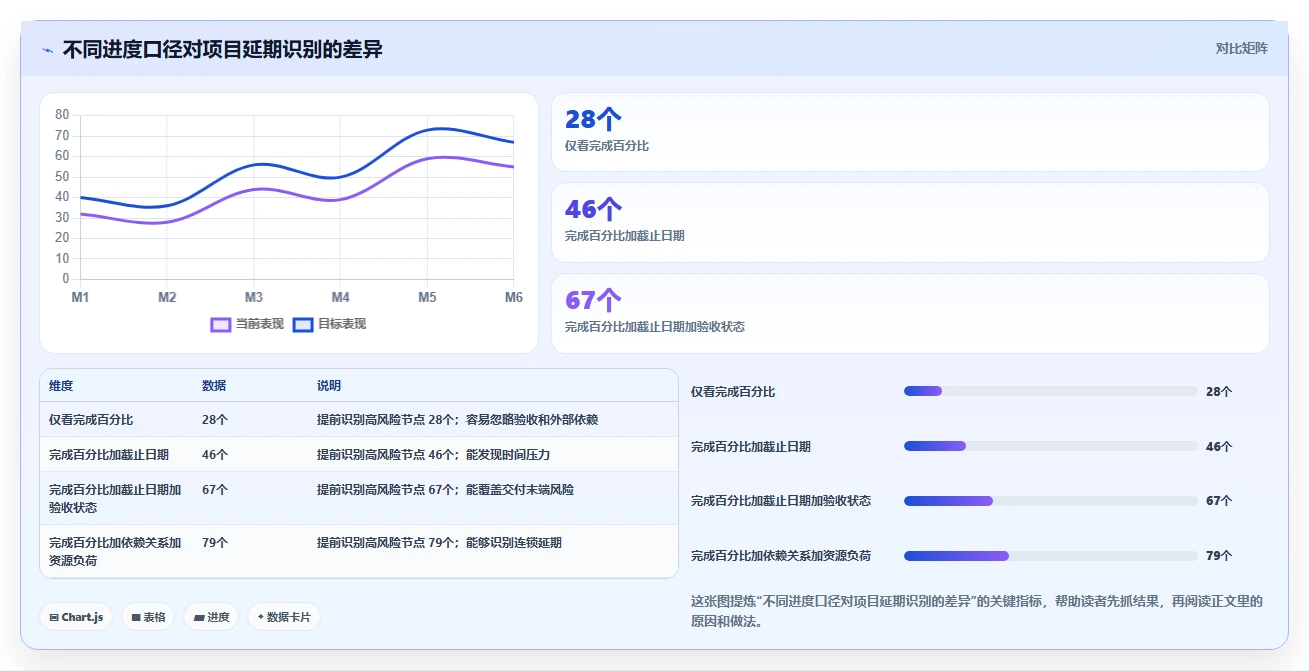This screenshot has height=671, width=1309.
Task: Click the 完成百分比加截止日期加验收状态 progress bar
Action: tap(1050, 500)
